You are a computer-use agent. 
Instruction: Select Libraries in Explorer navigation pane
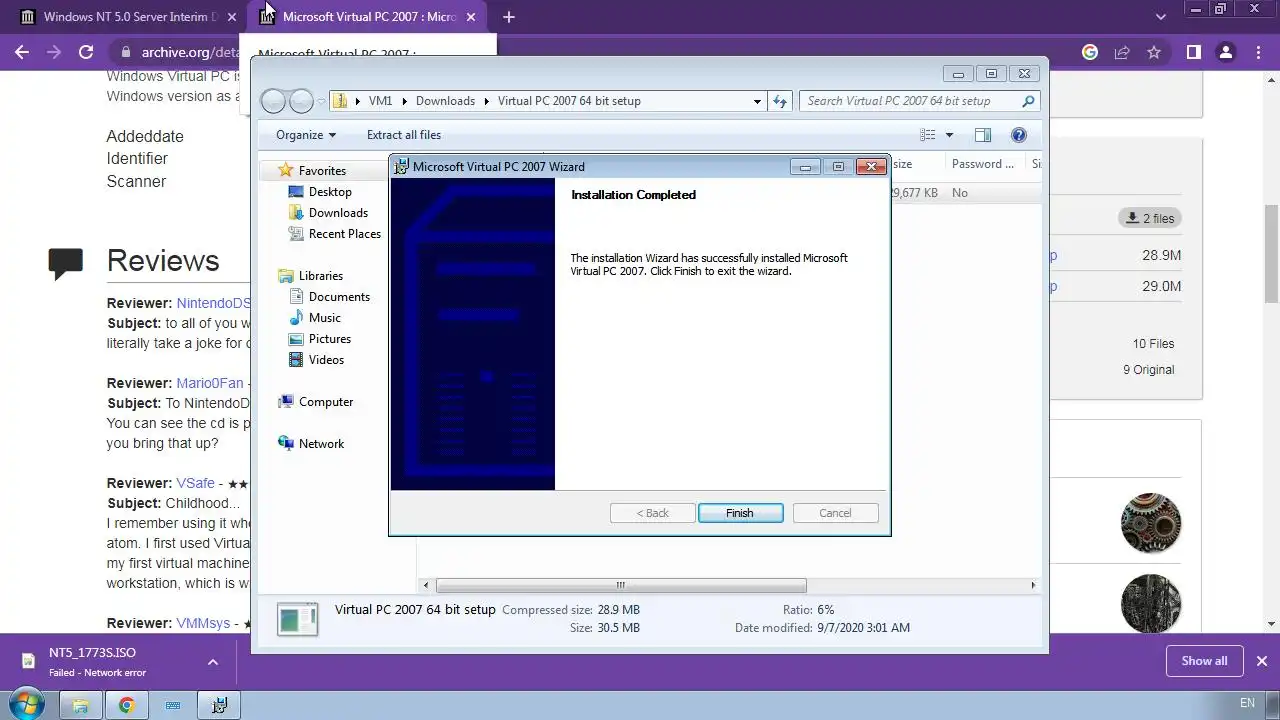tap(320, 276)
